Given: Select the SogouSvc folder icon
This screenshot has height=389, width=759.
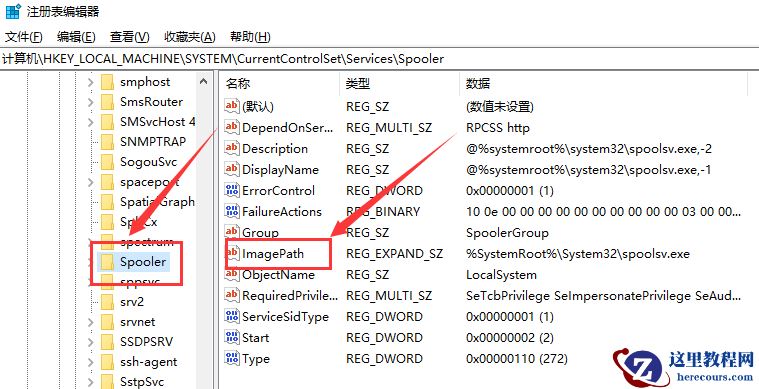Looking at the screenshot, I should pyautogui.click(x=107, y=162).
